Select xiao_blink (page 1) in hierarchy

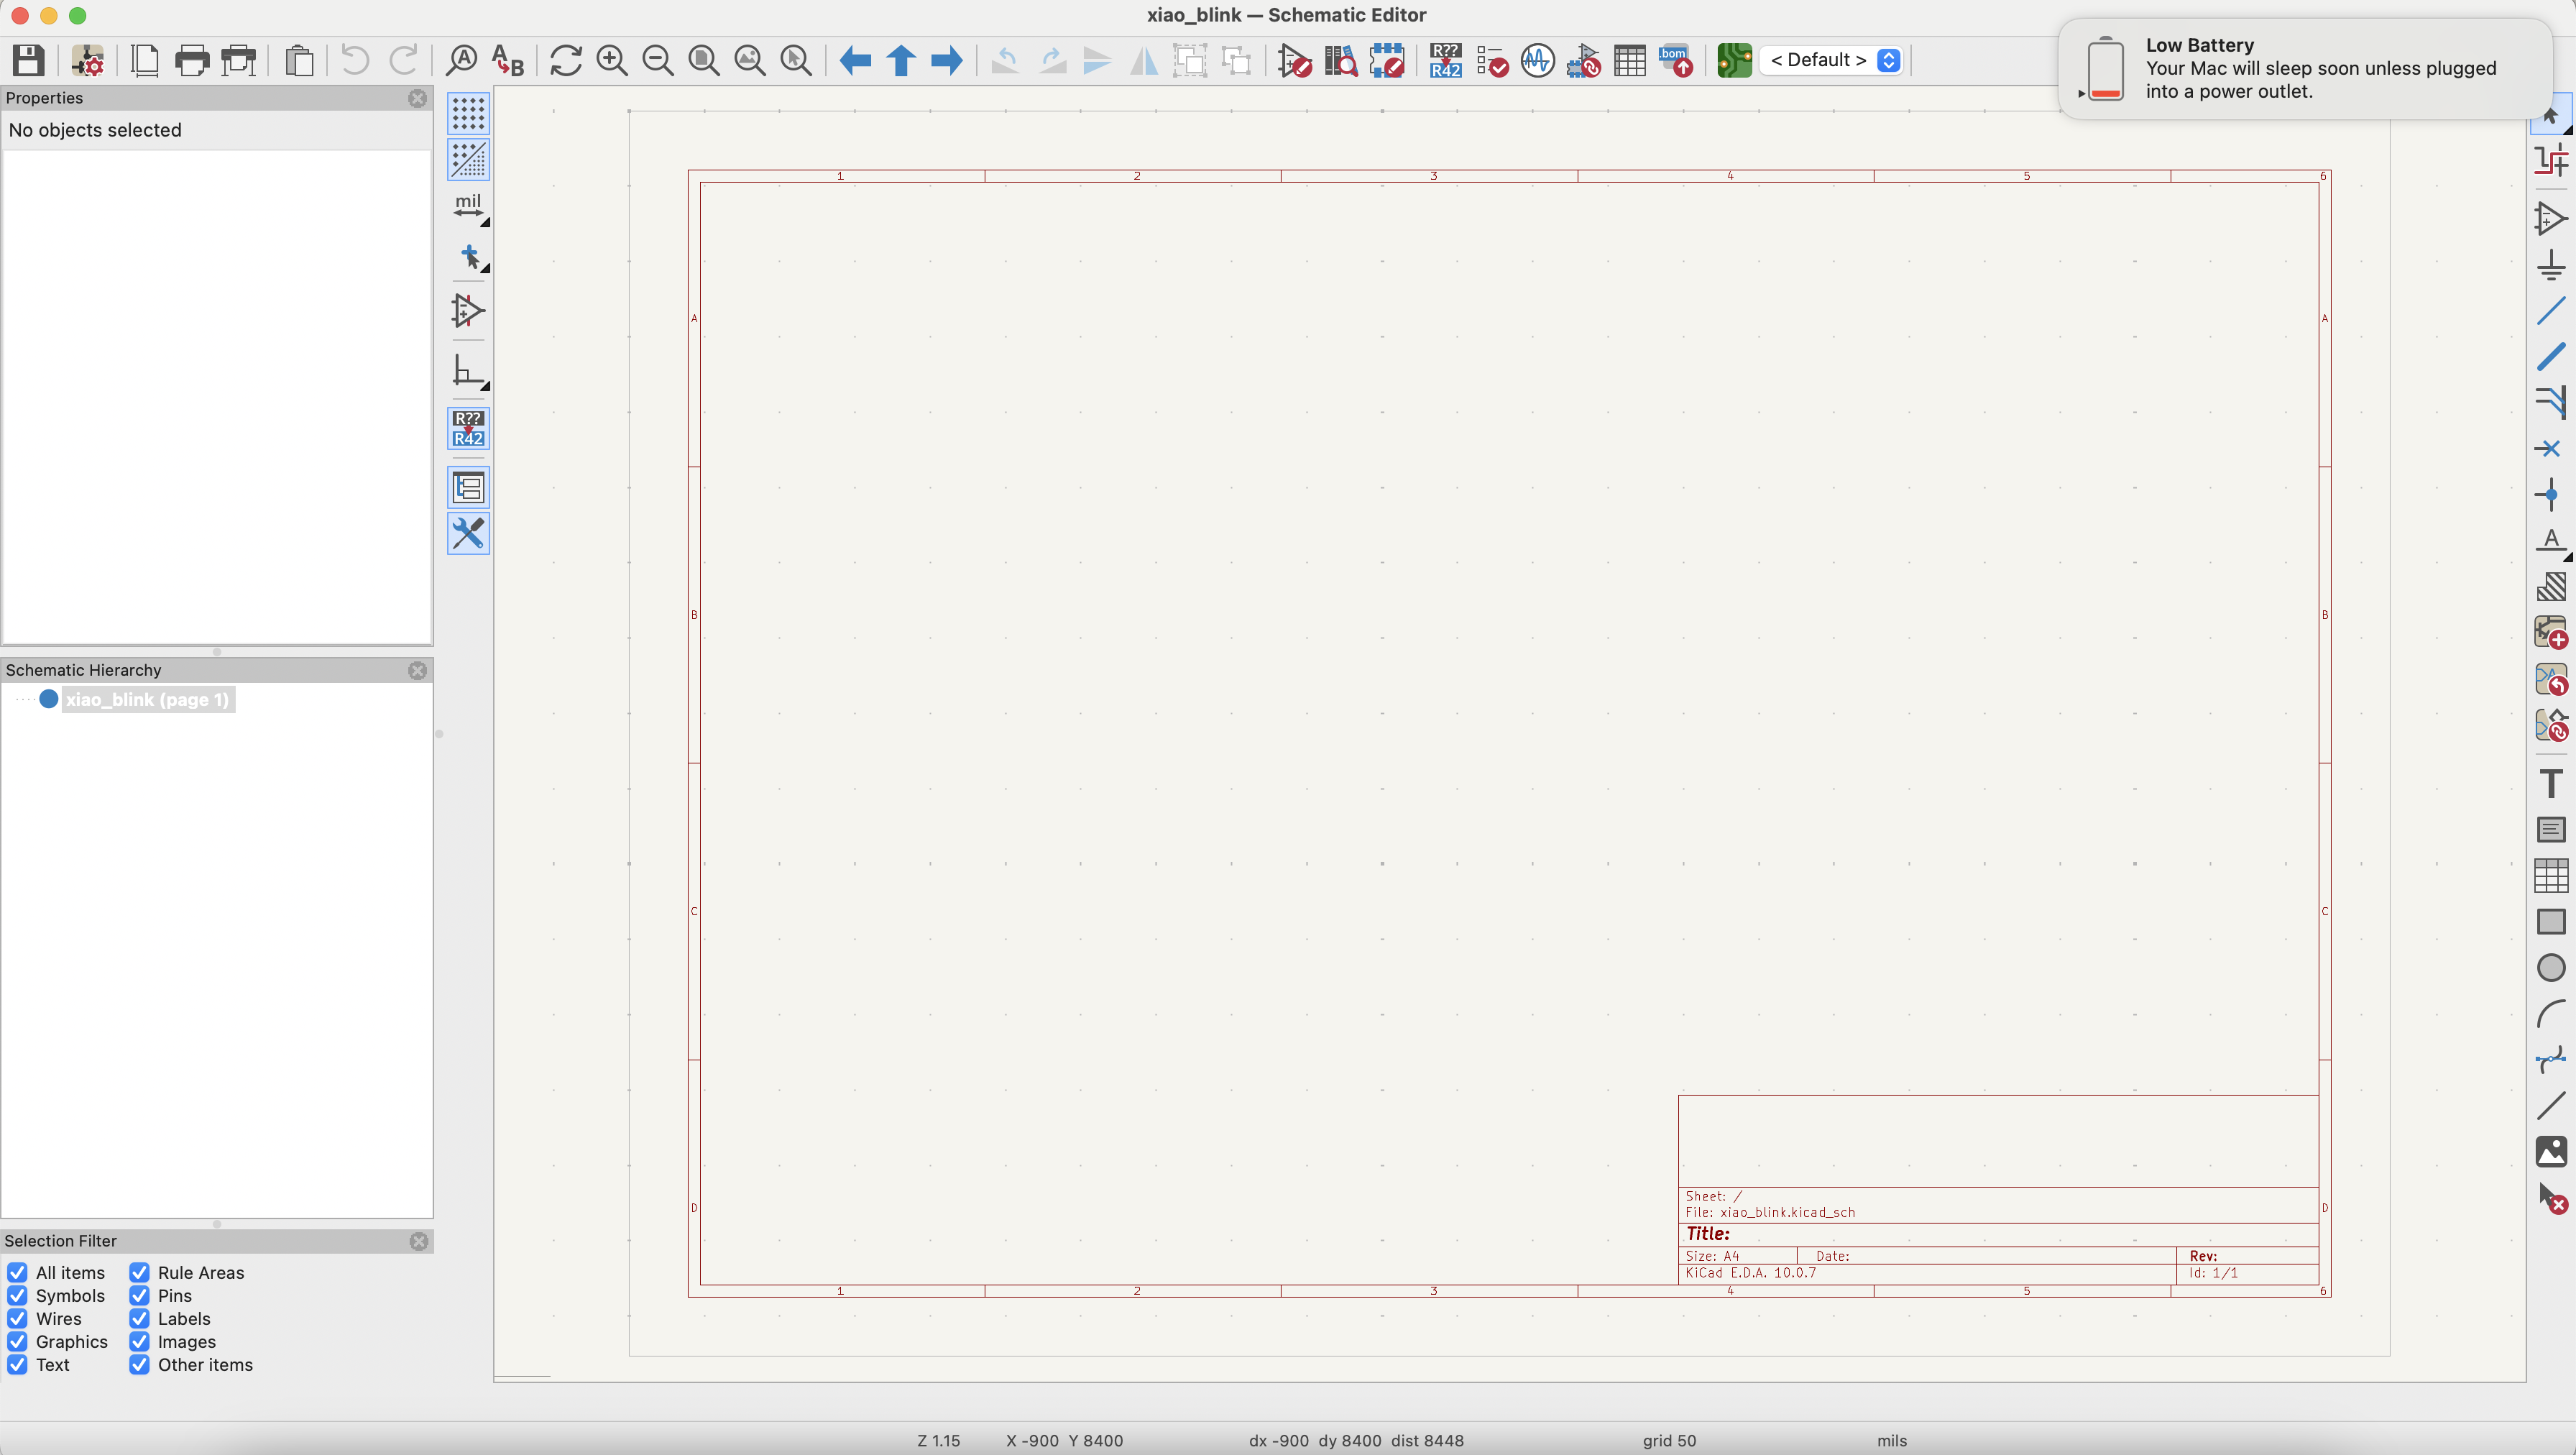pyautogui.click(x=147, y=699)
